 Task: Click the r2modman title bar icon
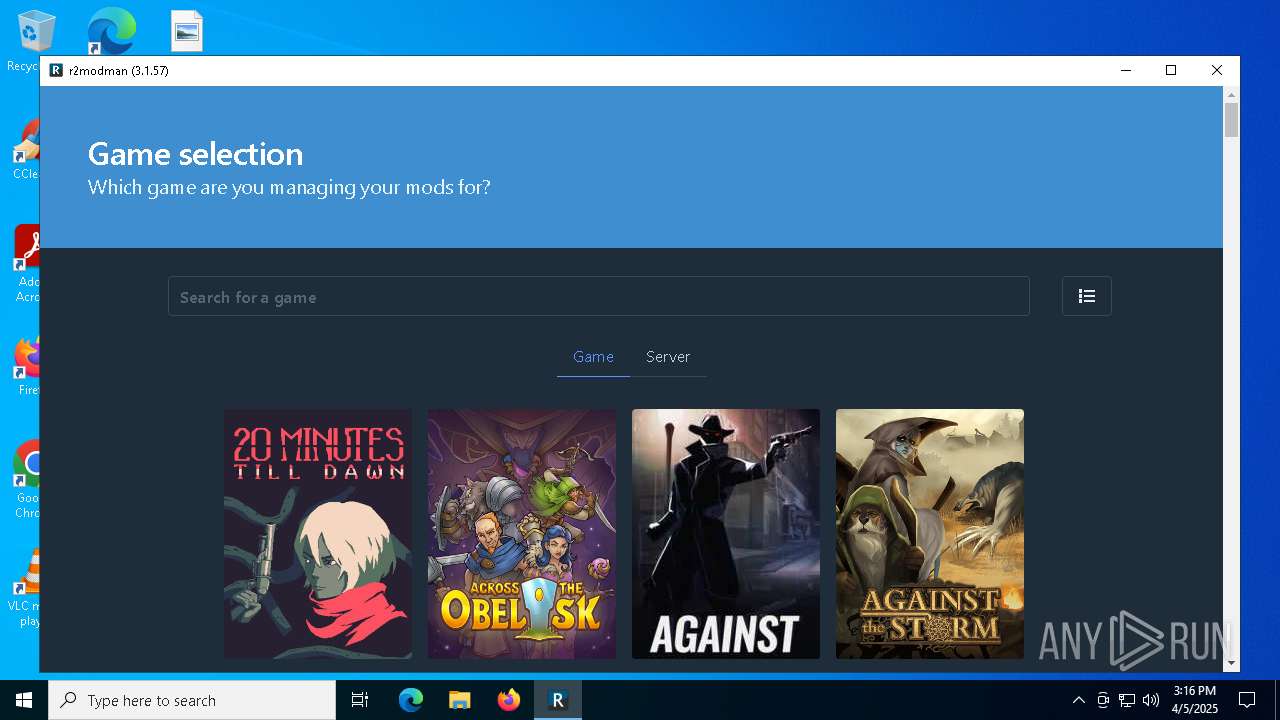tap(56, 71)
